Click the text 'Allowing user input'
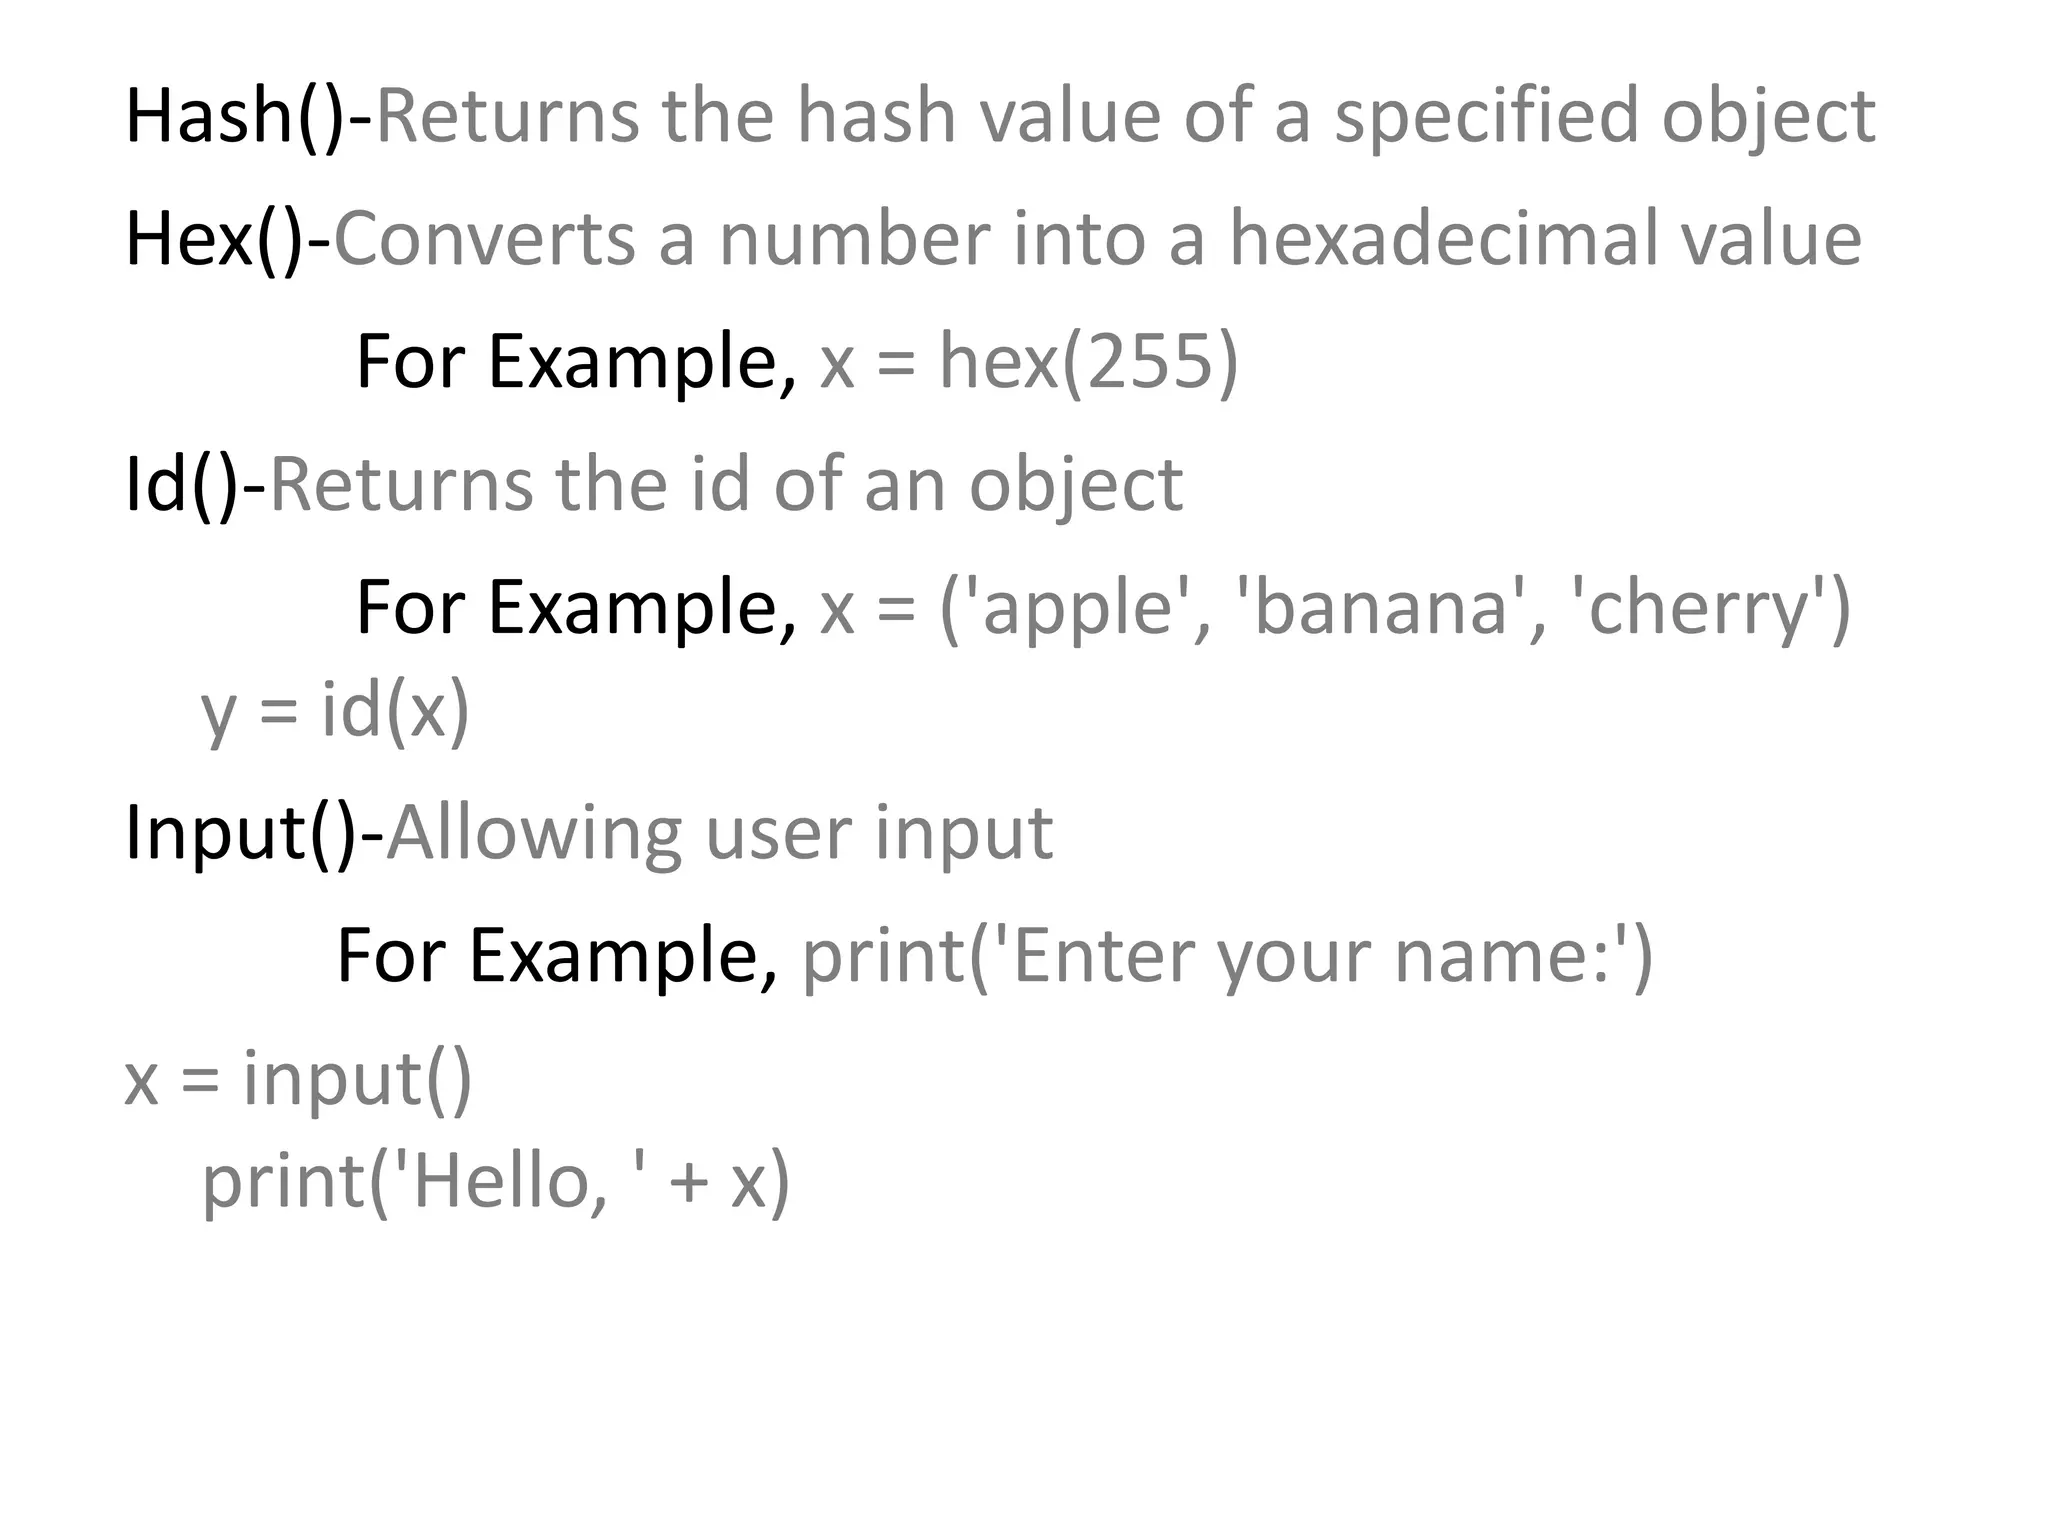 [x=719, y=833]
